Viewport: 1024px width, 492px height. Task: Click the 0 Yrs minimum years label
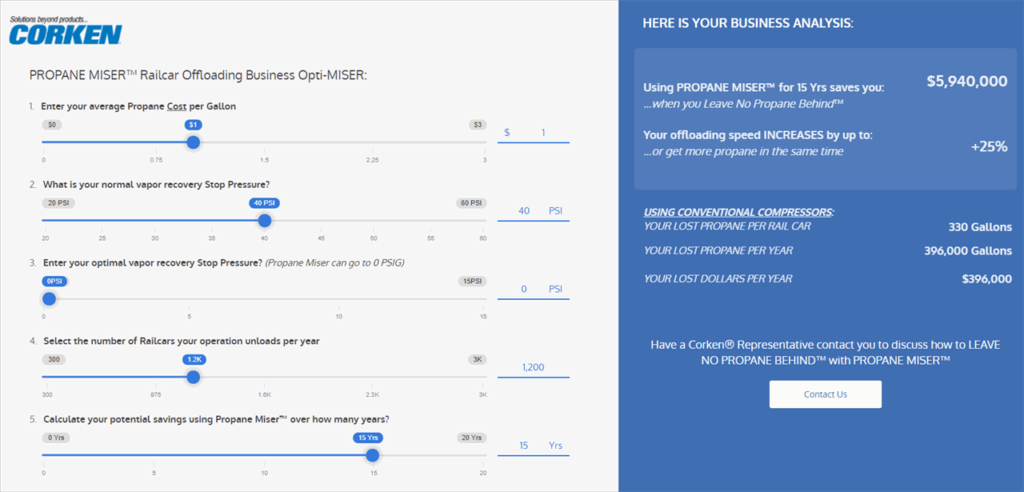[x=57, y=437]
